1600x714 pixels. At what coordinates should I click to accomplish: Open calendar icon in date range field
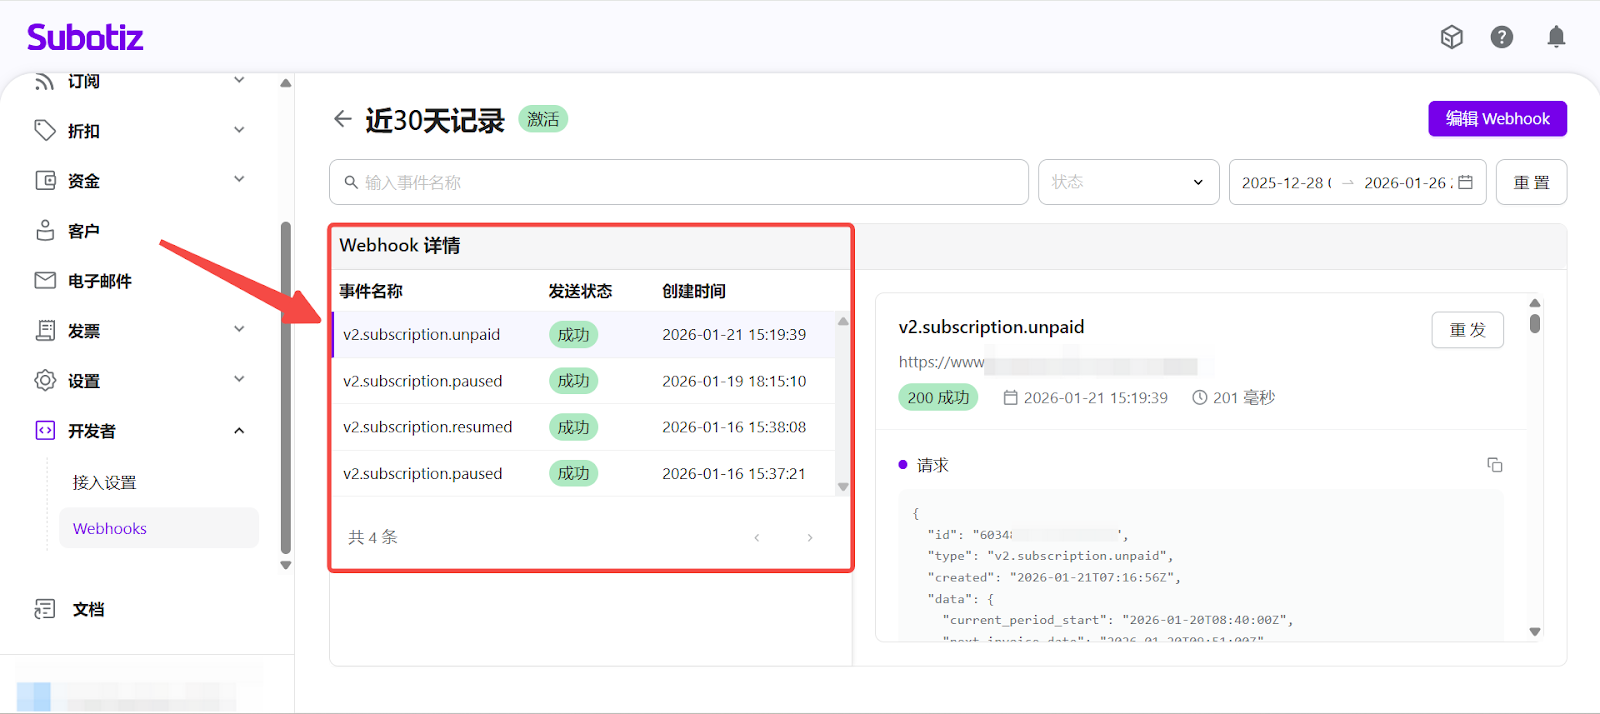click(x=1465, y=182)
